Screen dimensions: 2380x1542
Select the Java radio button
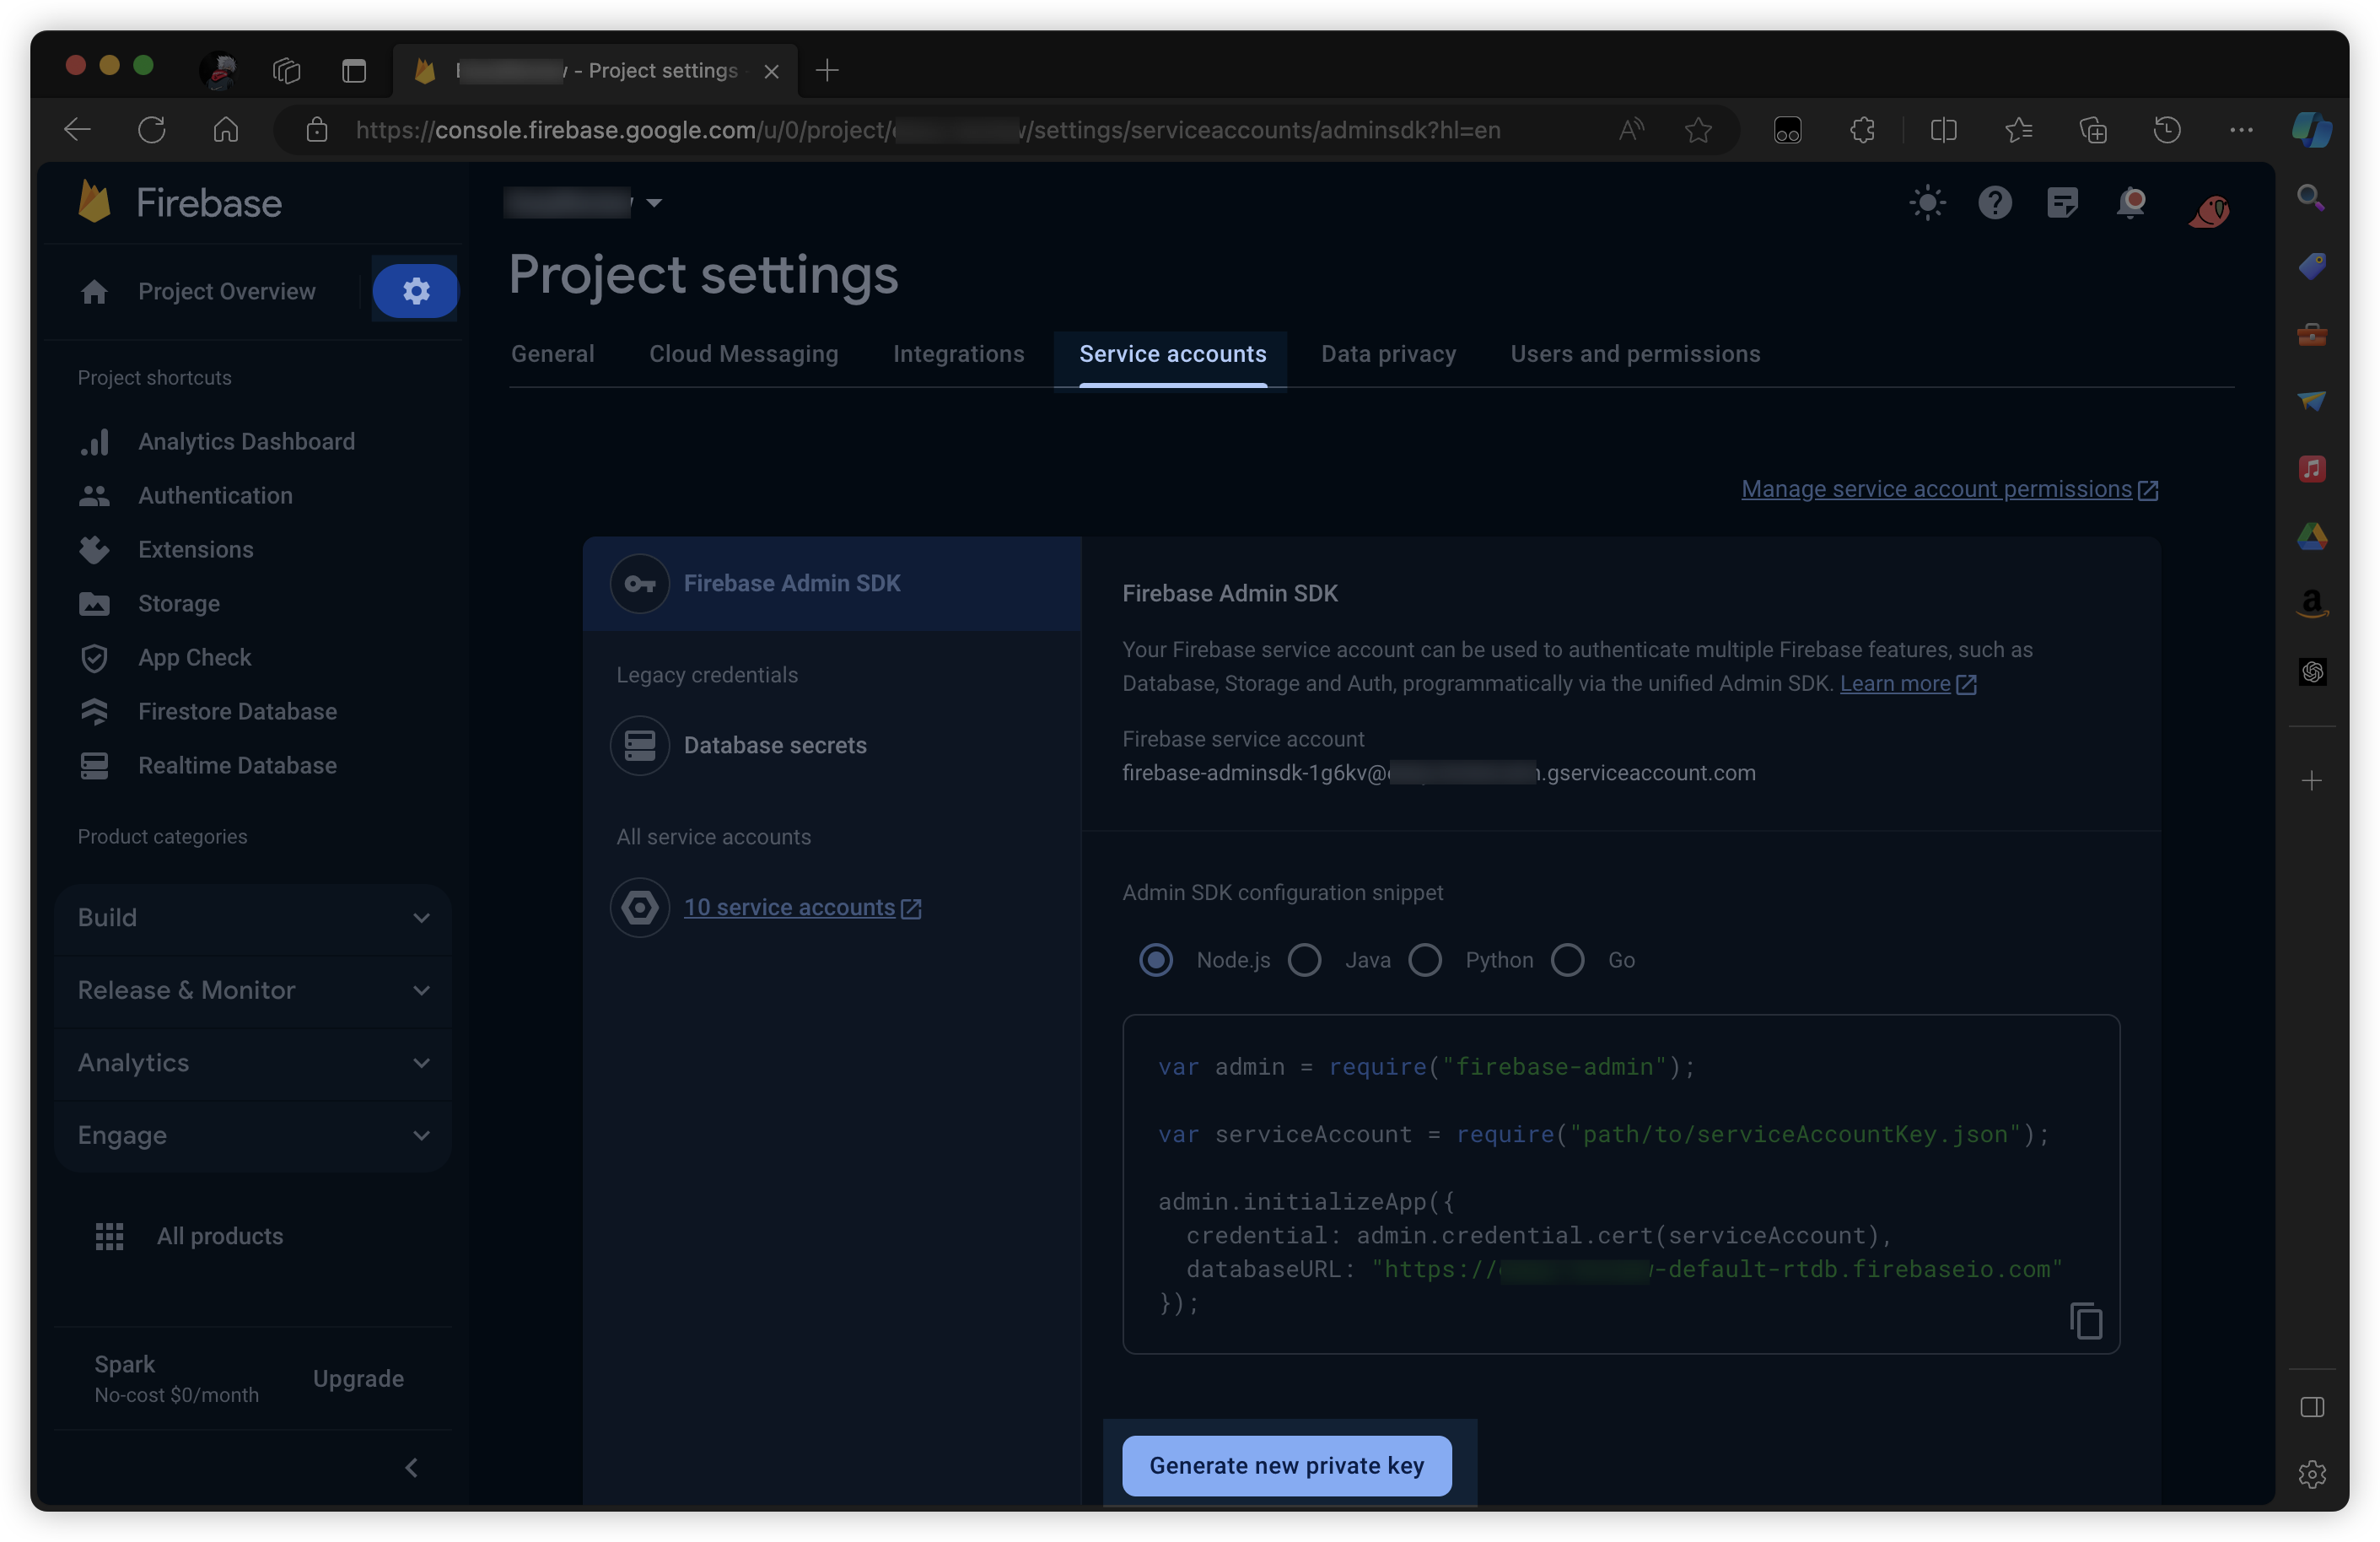(x=1304, y=960)
